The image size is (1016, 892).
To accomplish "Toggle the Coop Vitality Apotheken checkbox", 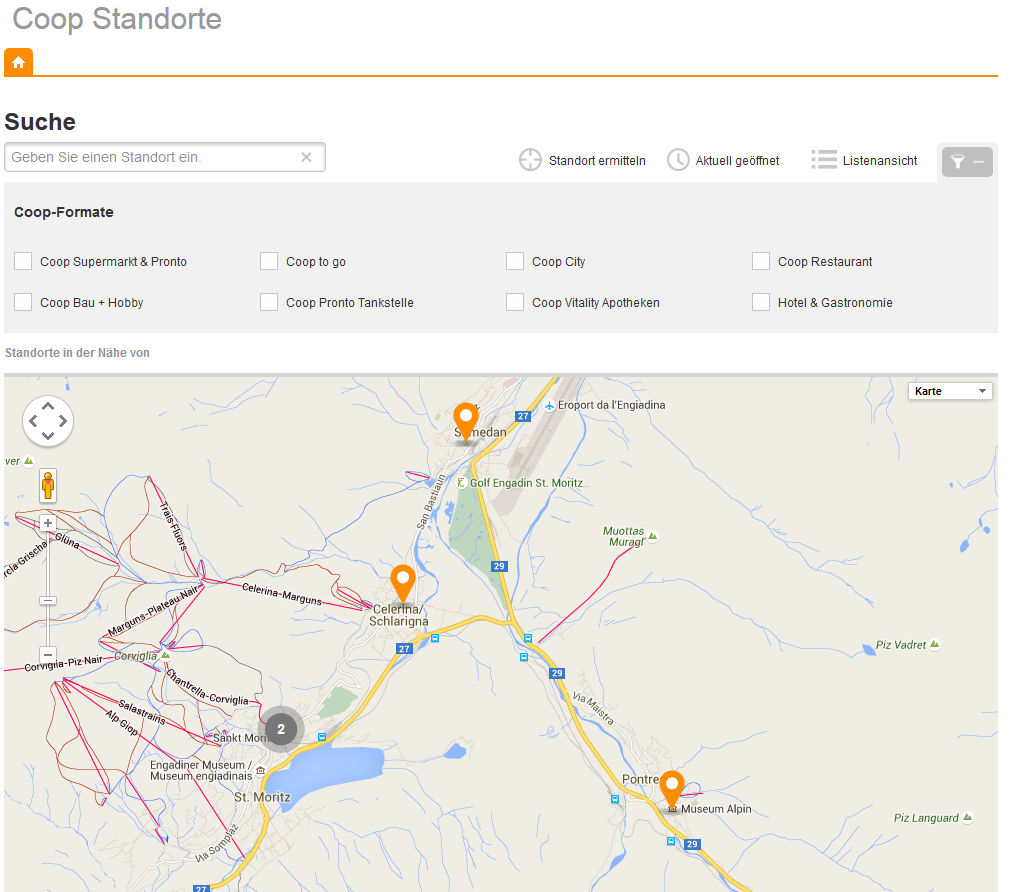I will click(515, 302).
